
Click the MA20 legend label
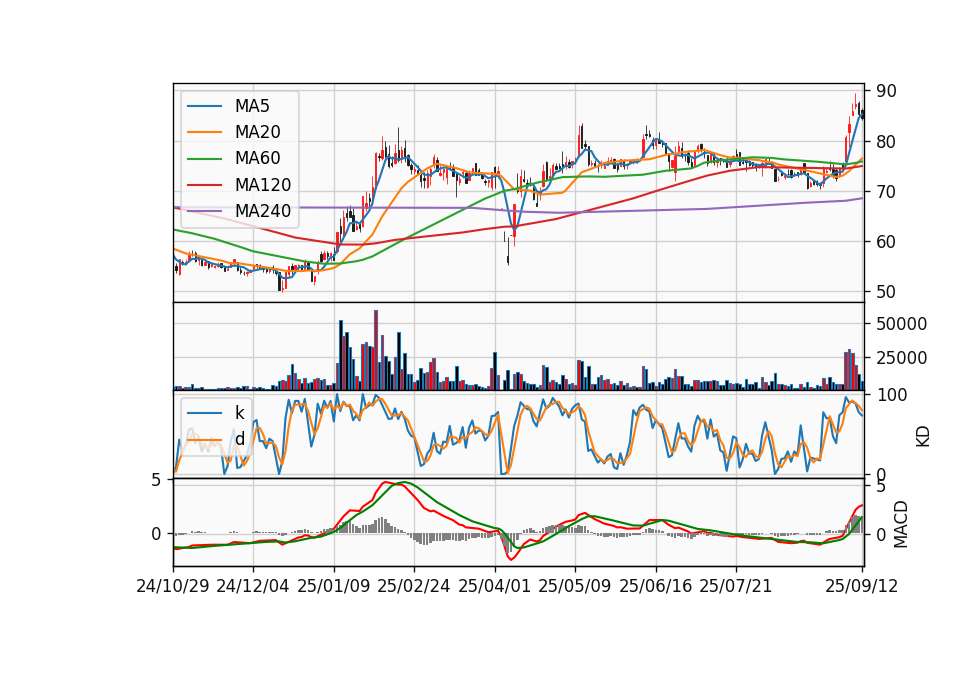tap(257, 132)
